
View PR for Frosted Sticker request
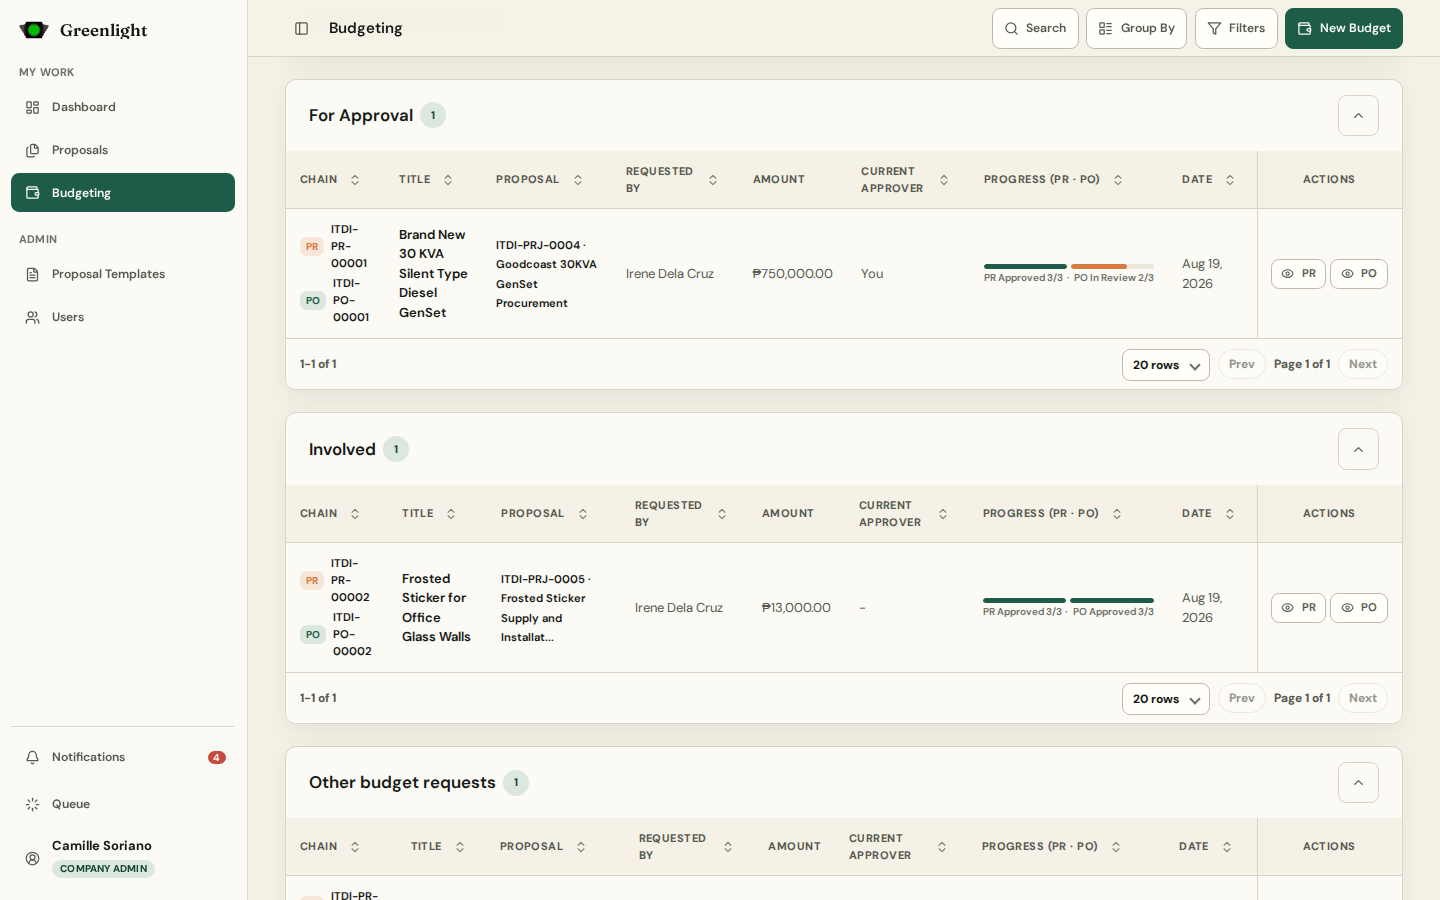[x=1298, y=608]
